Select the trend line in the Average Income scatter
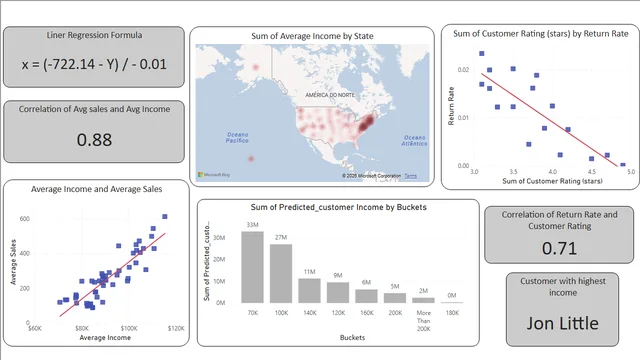Viewport: 640px width, 360px height. 112,275
